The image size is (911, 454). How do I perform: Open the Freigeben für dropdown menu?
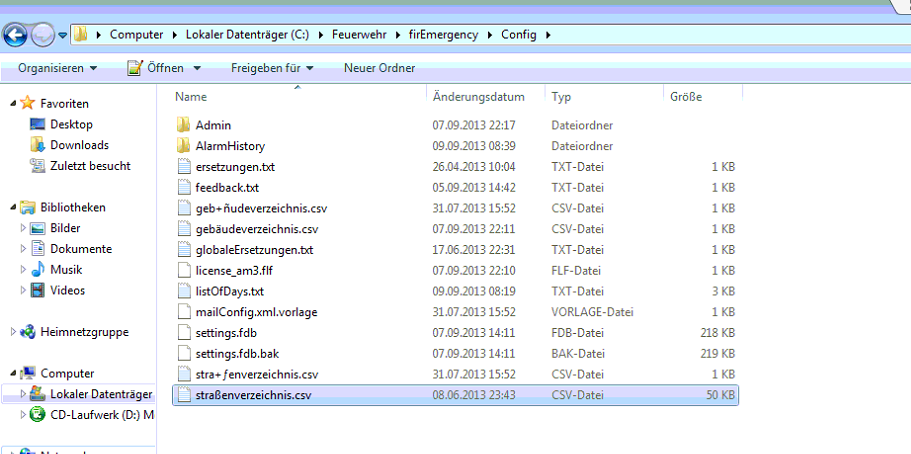272,68
